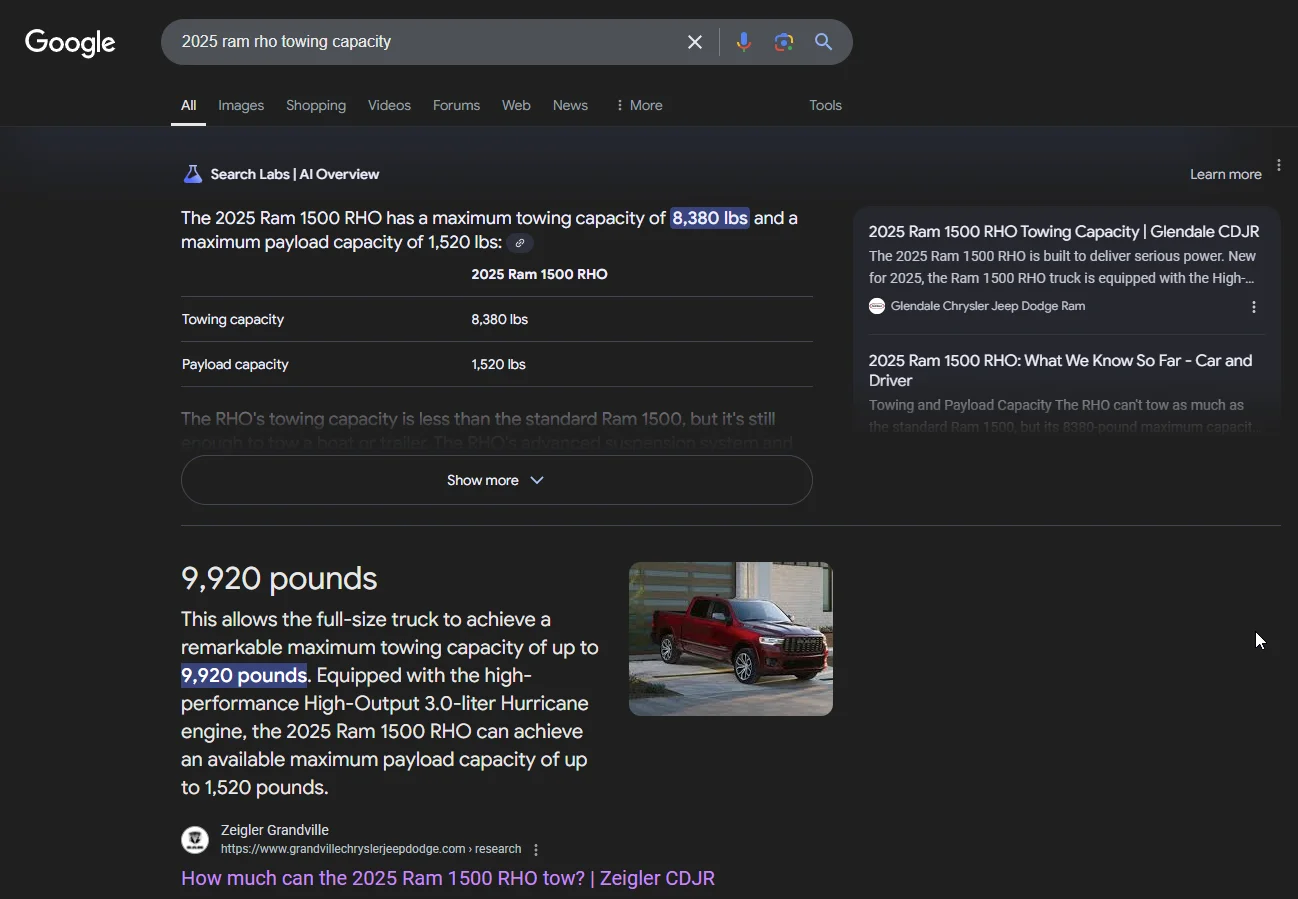Screen dimensions: 1298x899
Task: Switch to the All tab
Action: point(188,105)
